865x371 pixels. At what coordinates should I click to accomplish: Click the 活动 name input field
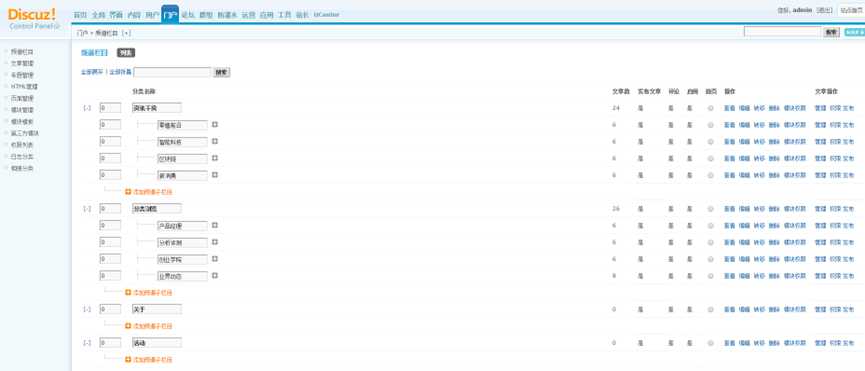157,343
